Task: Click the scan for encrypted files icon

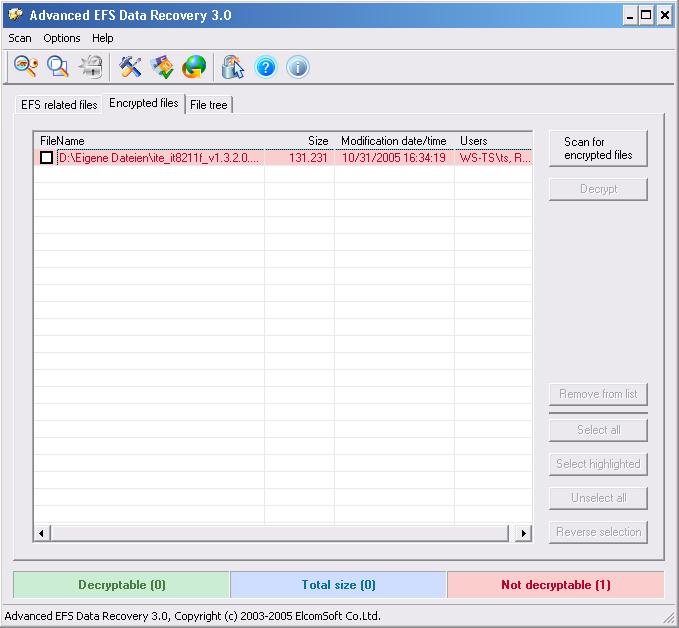Action: click(x=58, y=67)
